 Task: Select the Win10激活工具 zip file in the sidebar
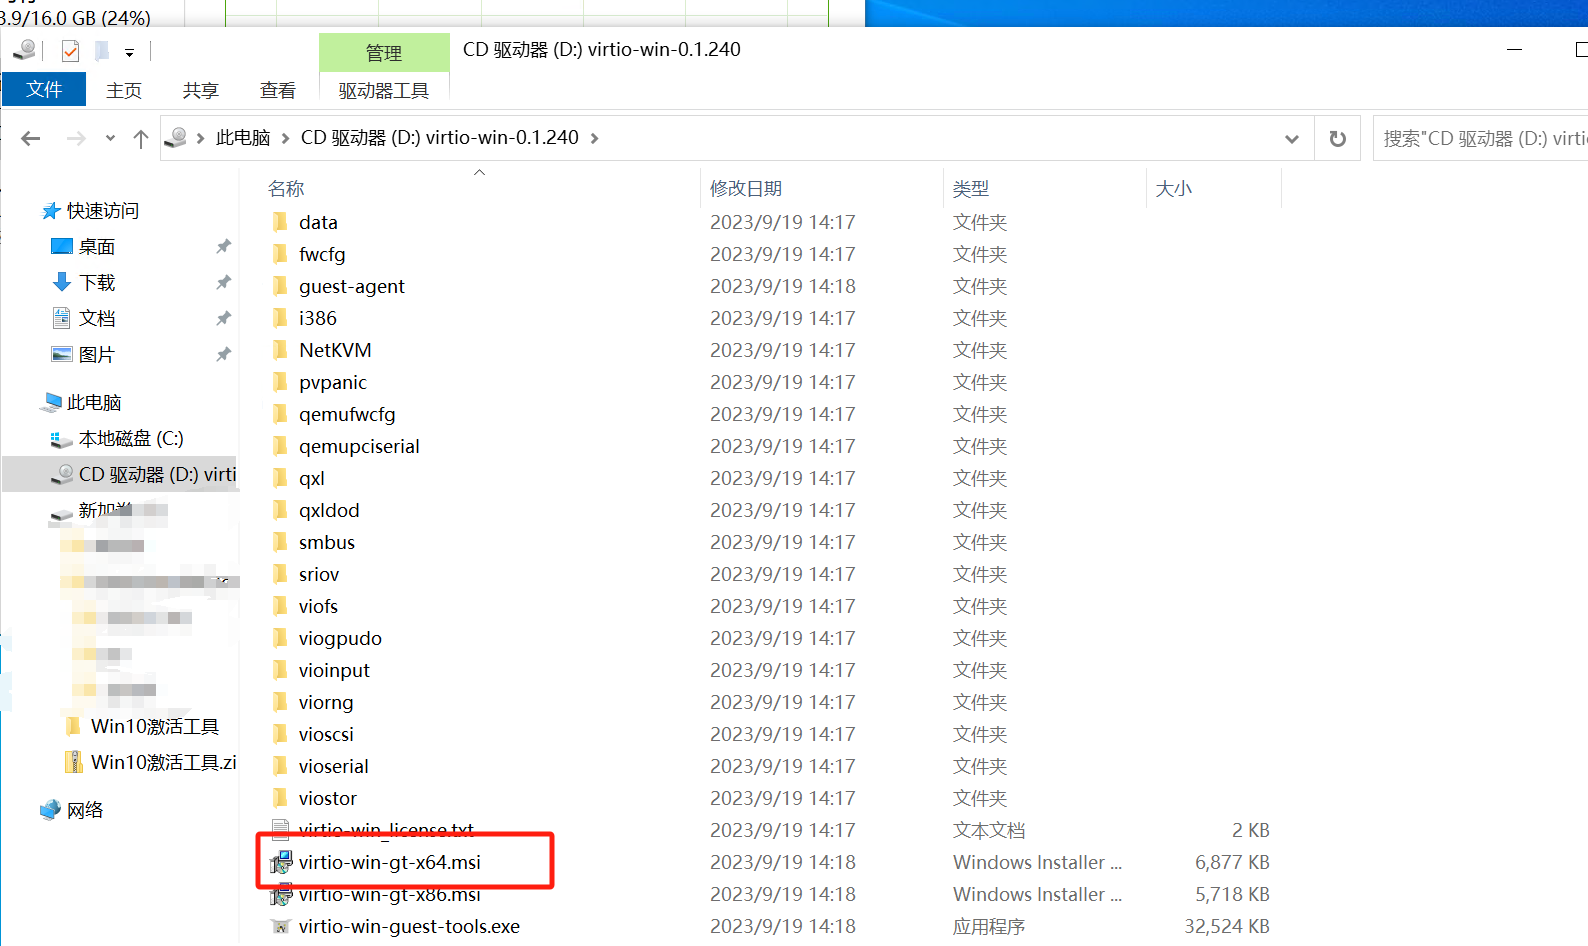[x=163, y=763]
